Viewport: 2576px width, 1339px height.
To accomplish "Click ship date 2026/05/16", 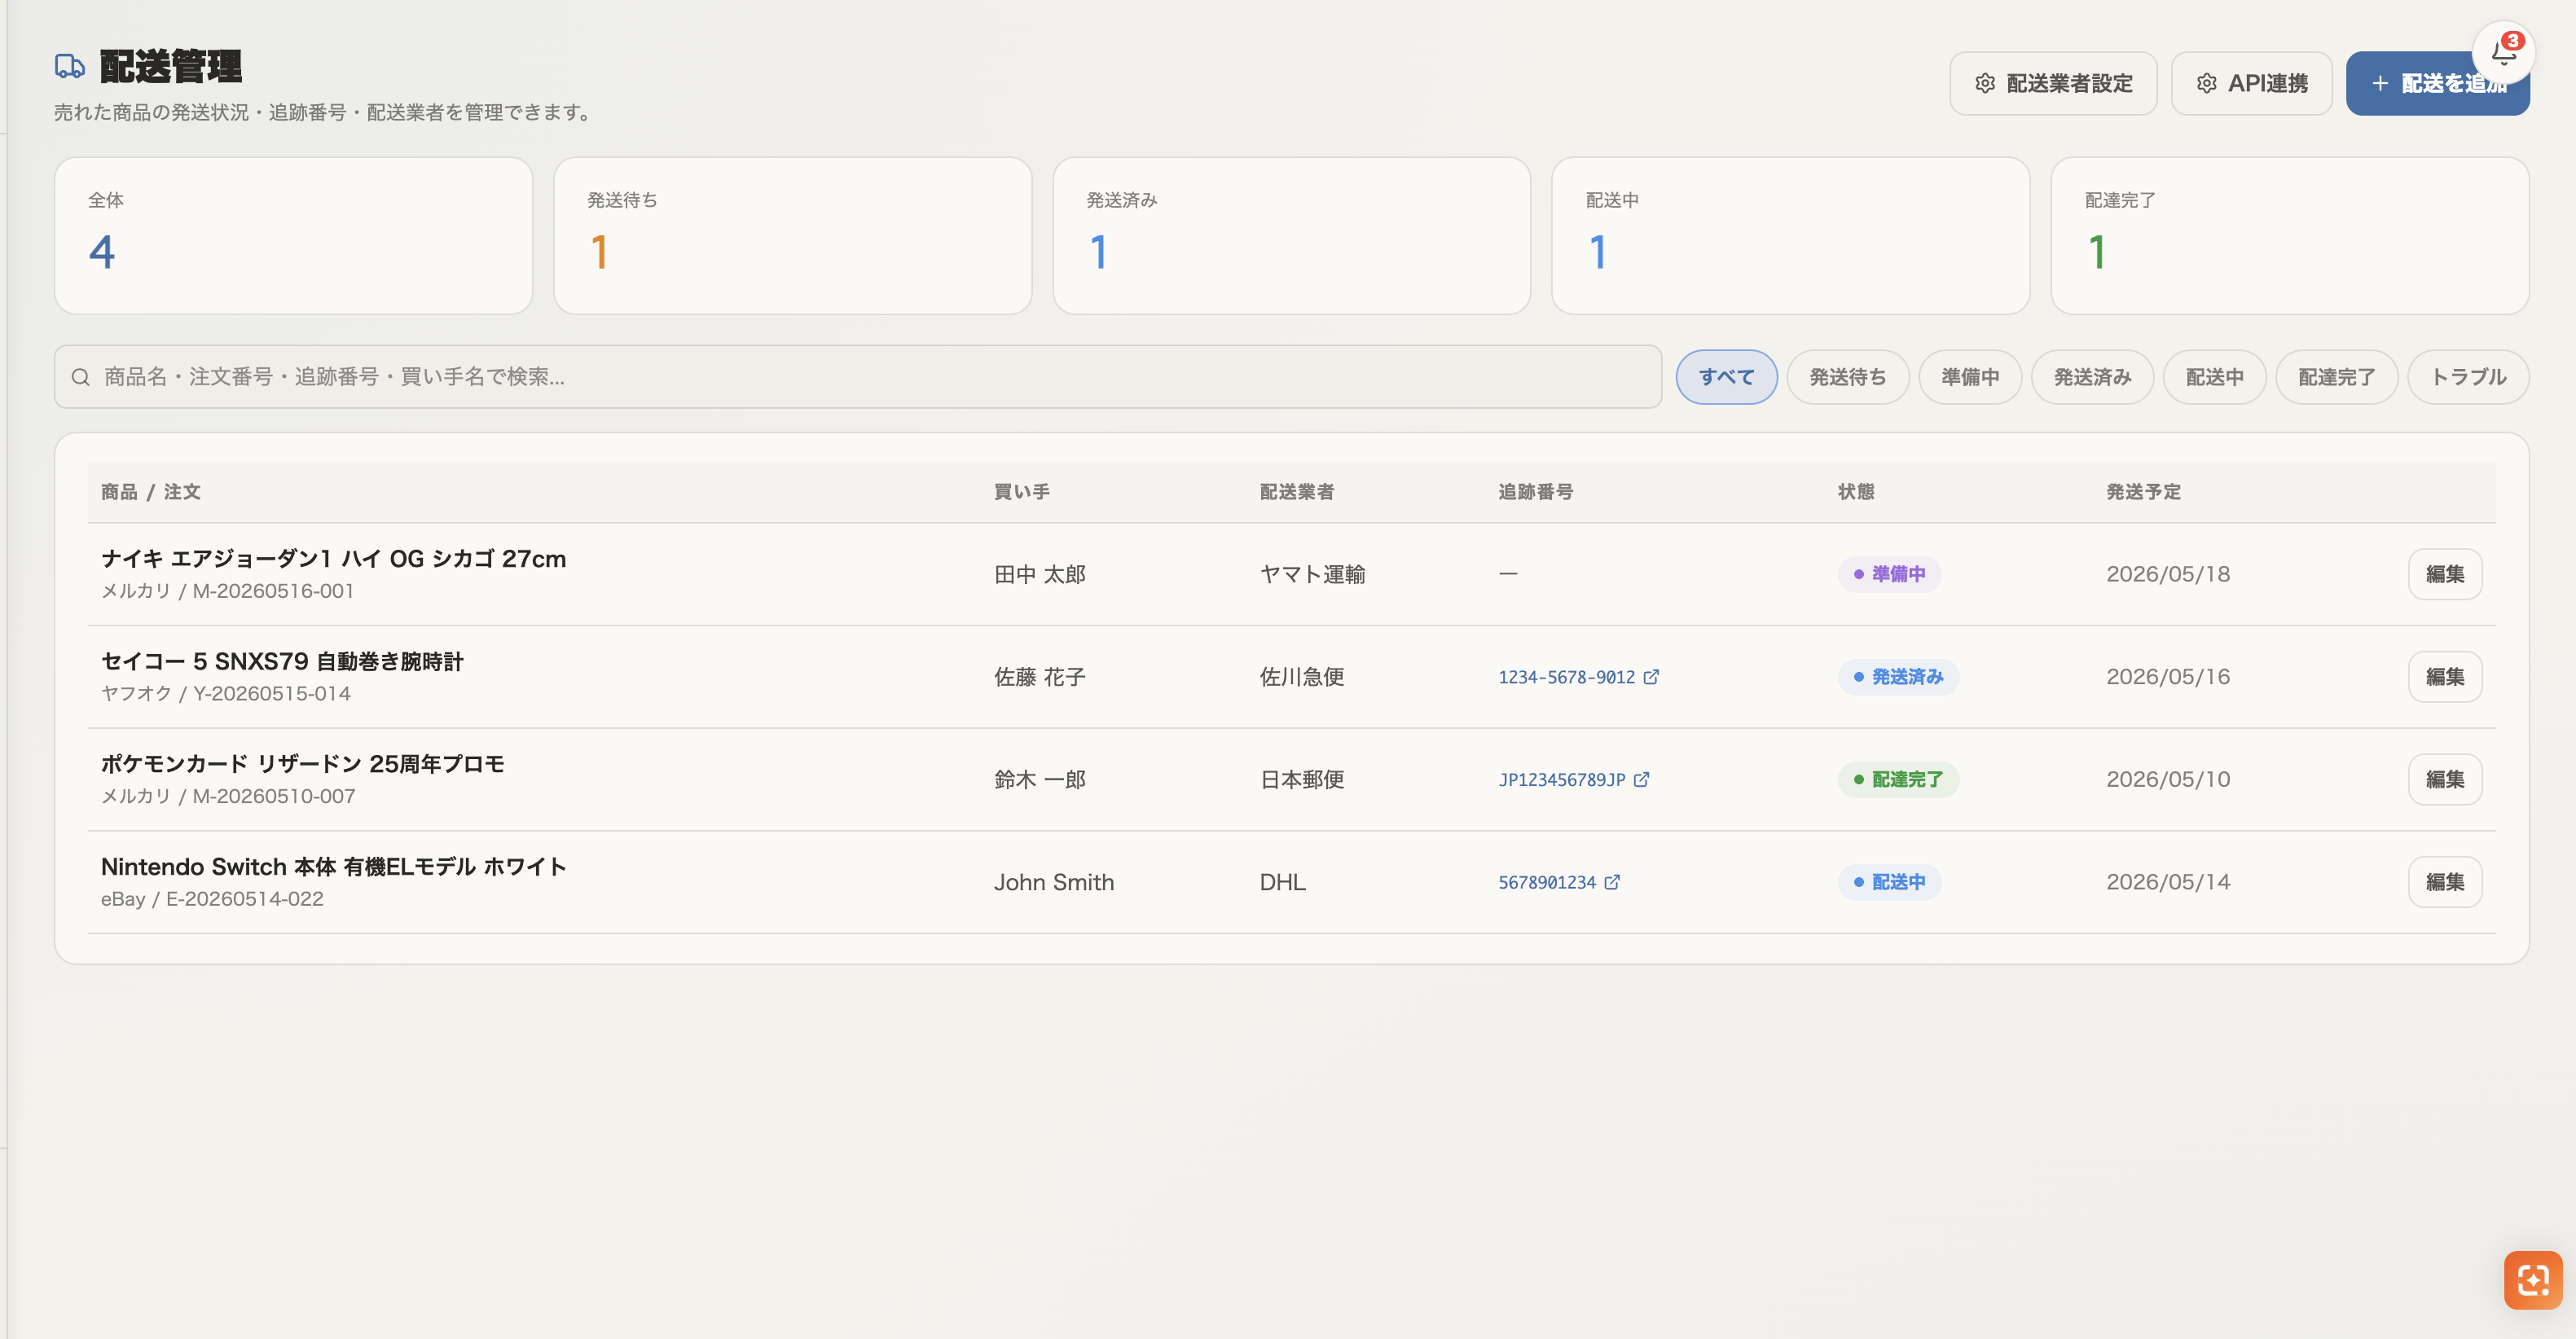I will click(2167, 677).
